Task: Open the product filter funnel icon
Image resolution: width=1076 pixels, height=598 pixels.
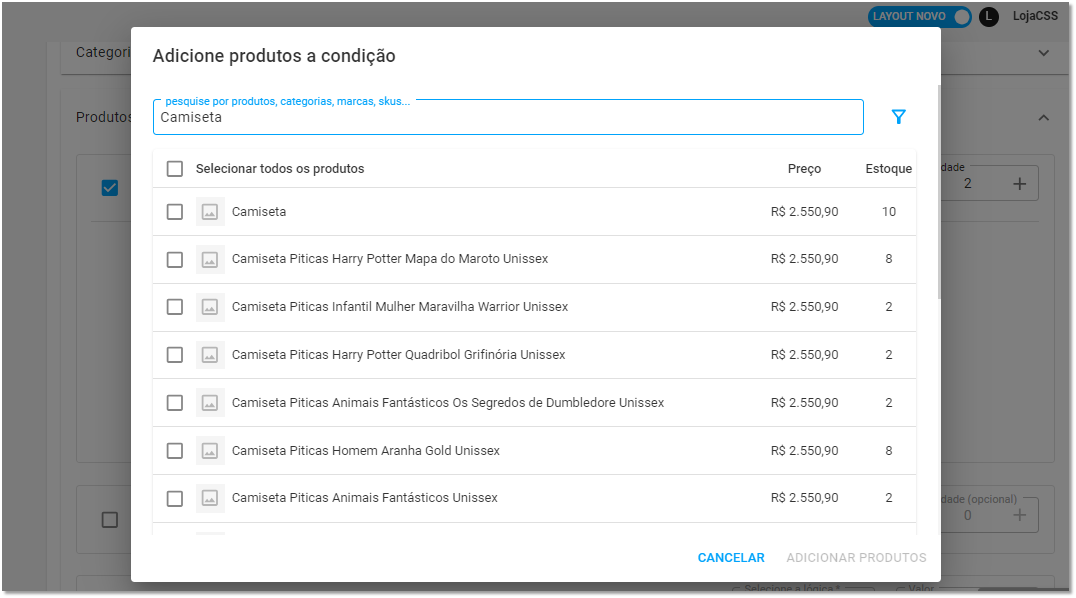Action: [x=898, y=117]
